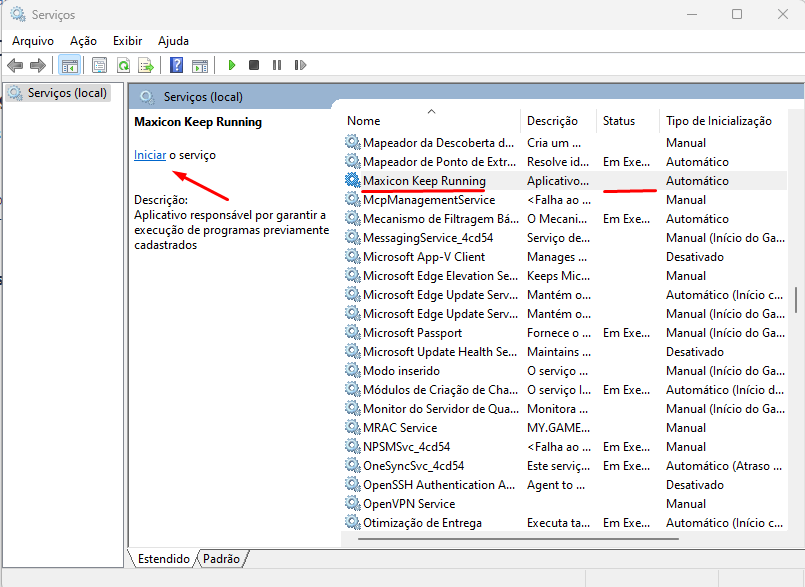
Task: Select OpenSSH Authentication A... row
Action: pyautogui.click(x=564, y=484)
